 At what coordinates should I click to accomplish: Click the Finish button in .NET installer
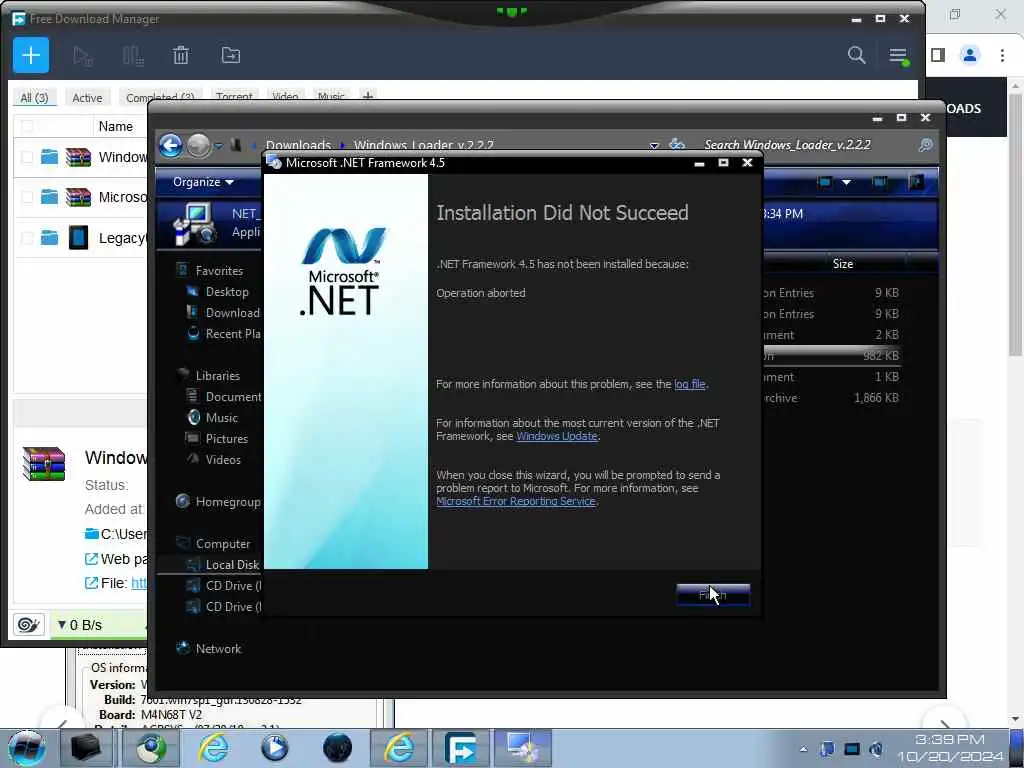coord(712,595)
